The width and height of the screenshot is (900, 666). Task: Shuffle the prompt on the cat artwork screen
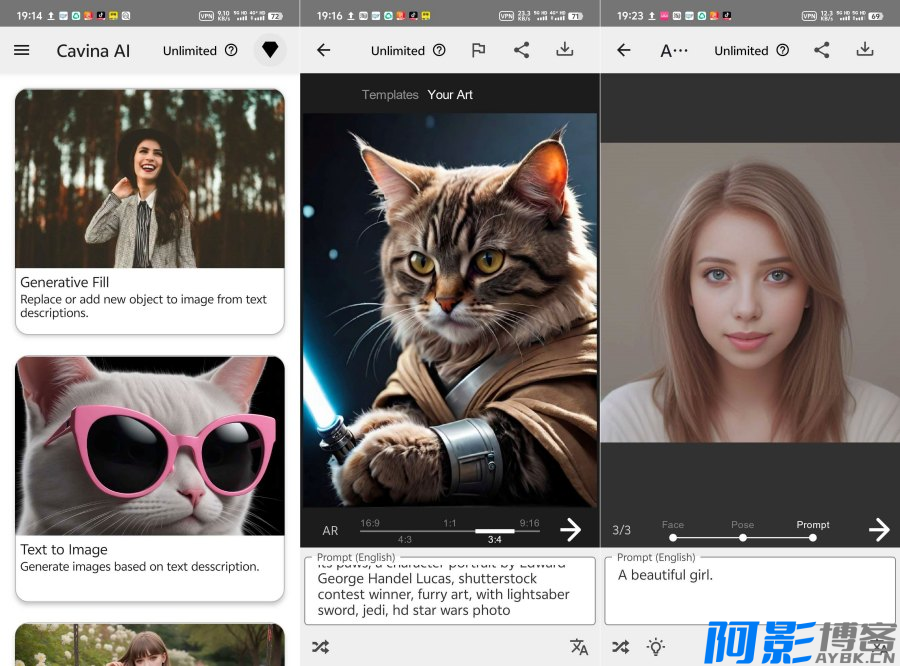[x=320, y=647]
